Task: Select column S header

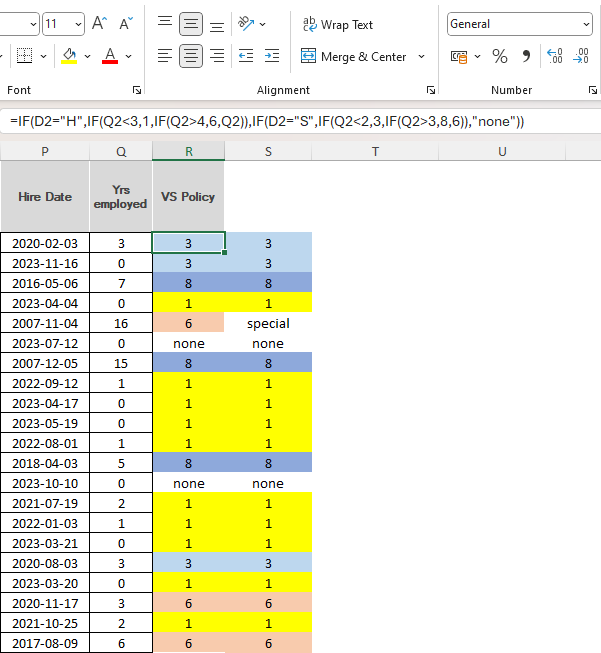Action: 268,152
